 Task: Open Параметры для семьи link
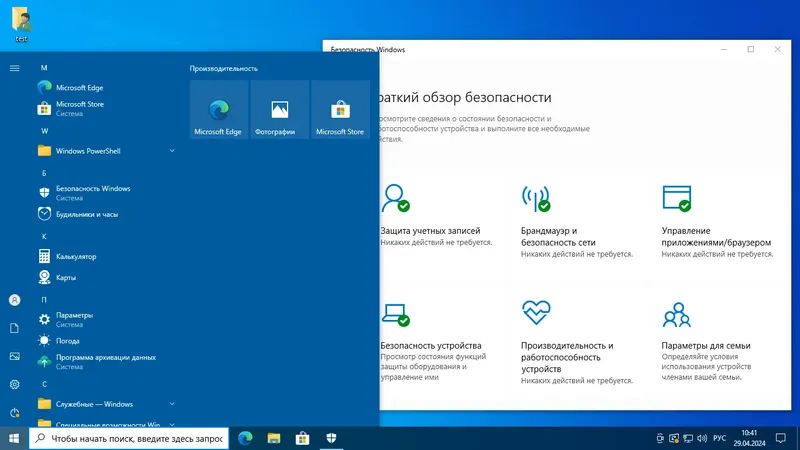706,345
